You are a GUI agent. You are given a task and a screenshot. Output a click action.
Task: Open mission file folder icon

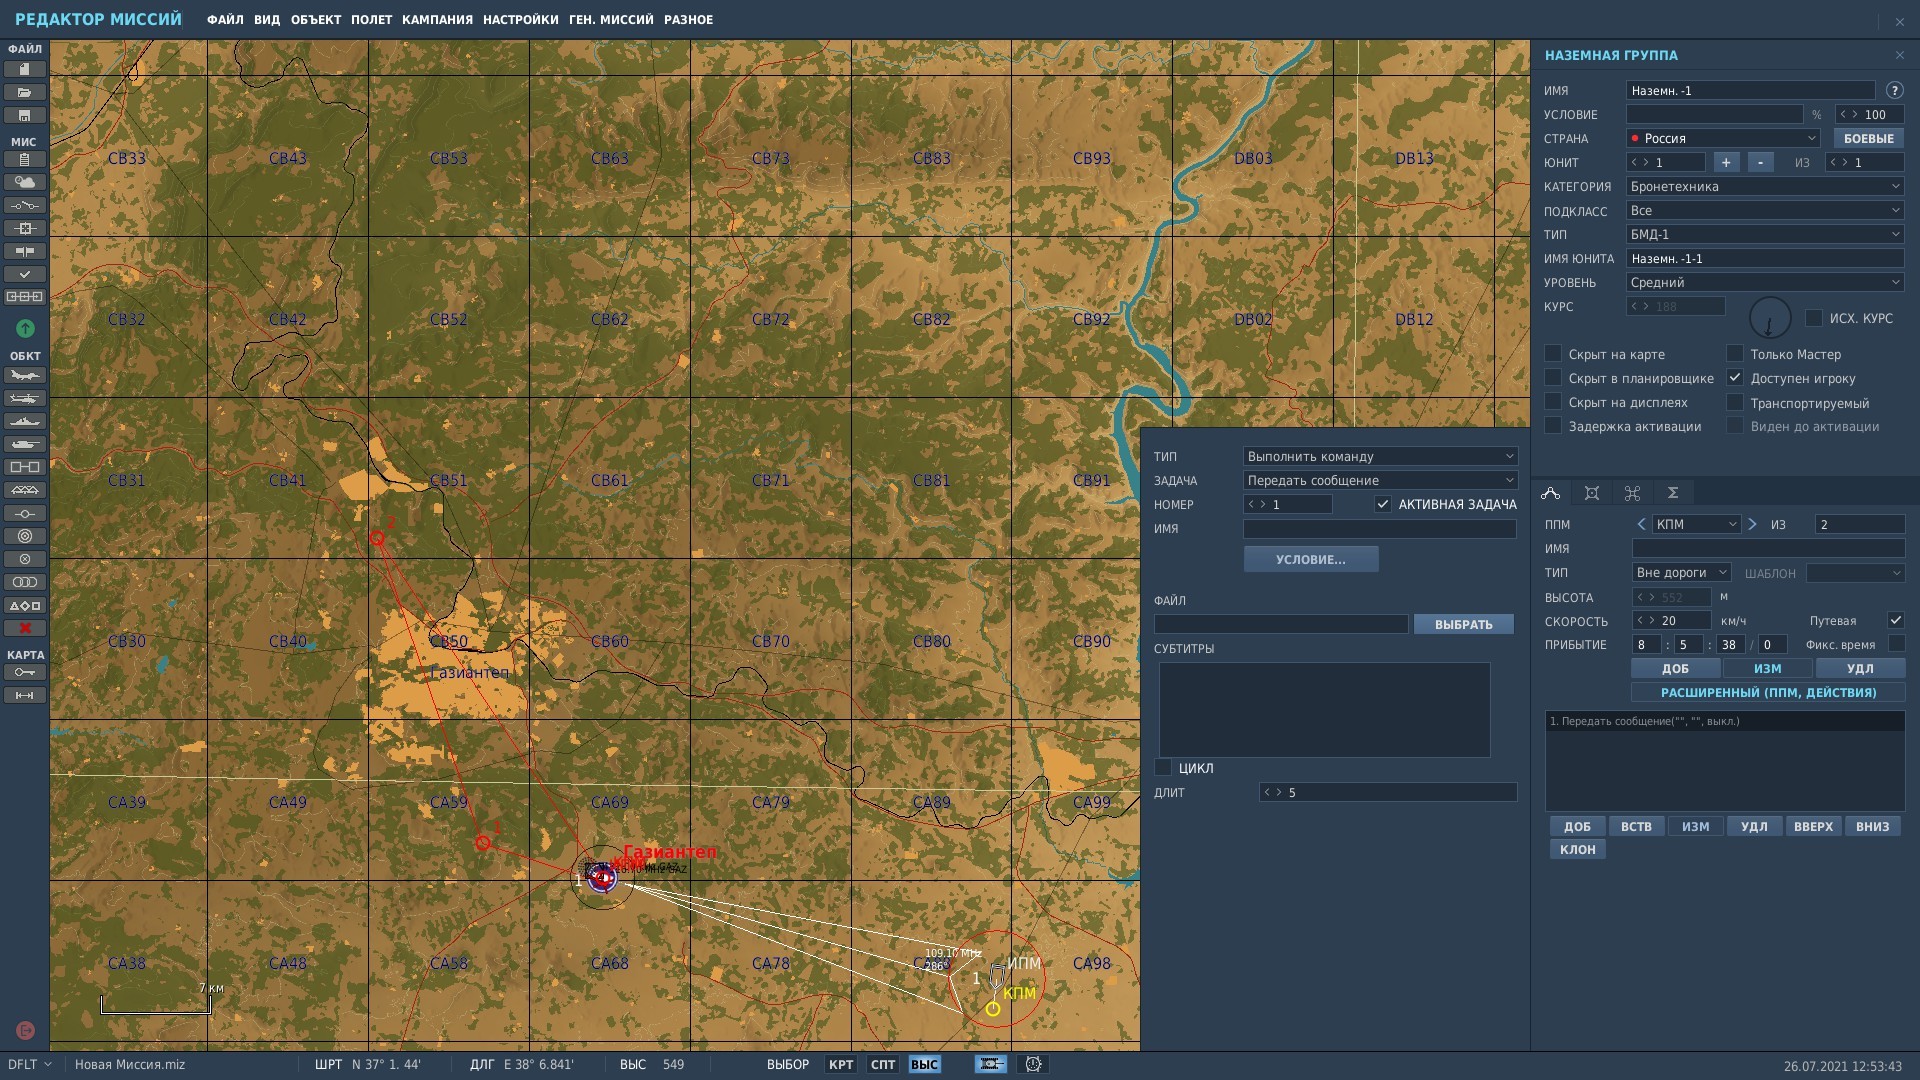(25, 92)
